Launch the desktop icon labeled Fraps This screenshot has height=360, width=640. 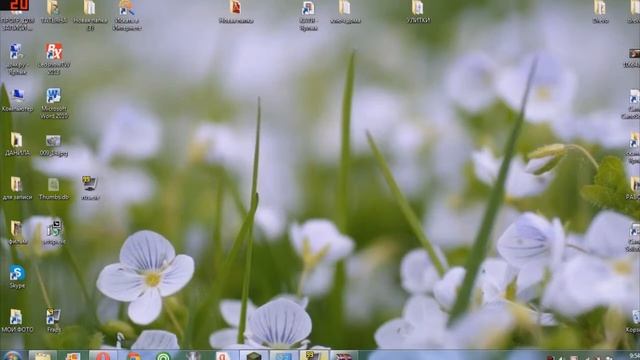pos(53,320)
